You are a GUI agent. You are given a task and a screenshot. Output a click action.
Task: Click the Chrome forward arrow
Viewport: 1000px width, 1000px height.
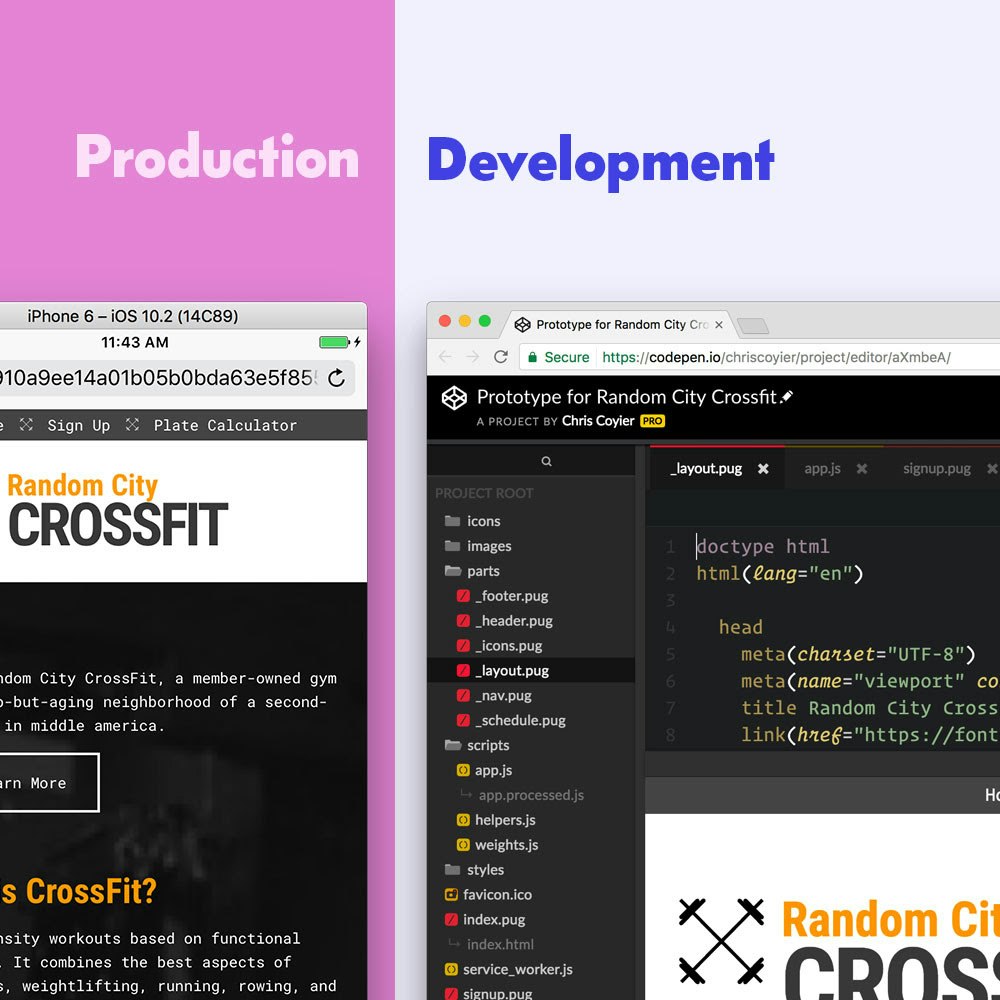coord(473,357)
